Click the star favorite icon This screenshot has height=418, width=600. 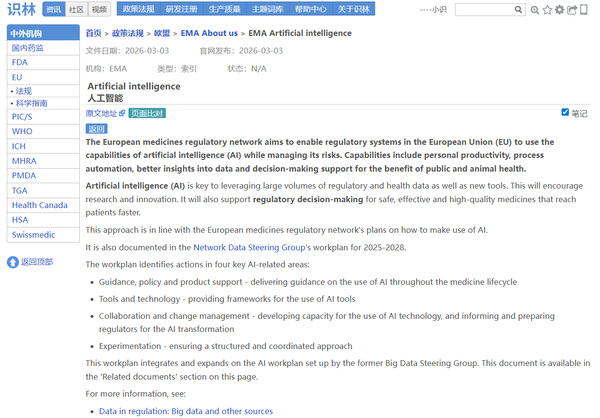(x=547, y=10)
